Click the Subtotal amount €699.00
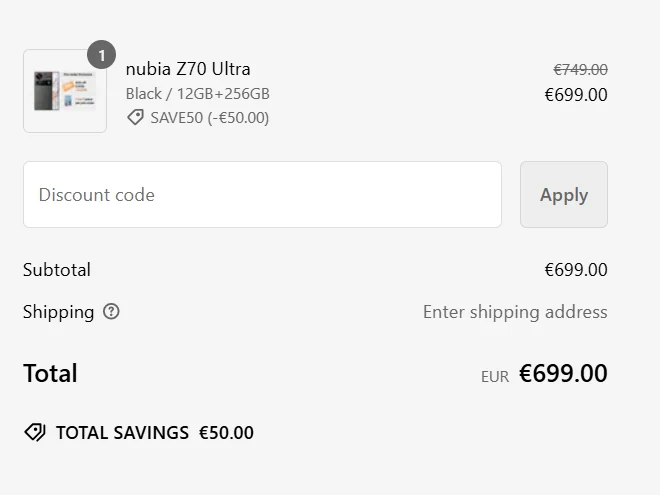The width and height of the screenshot is (660, 495). pos(576,270)
